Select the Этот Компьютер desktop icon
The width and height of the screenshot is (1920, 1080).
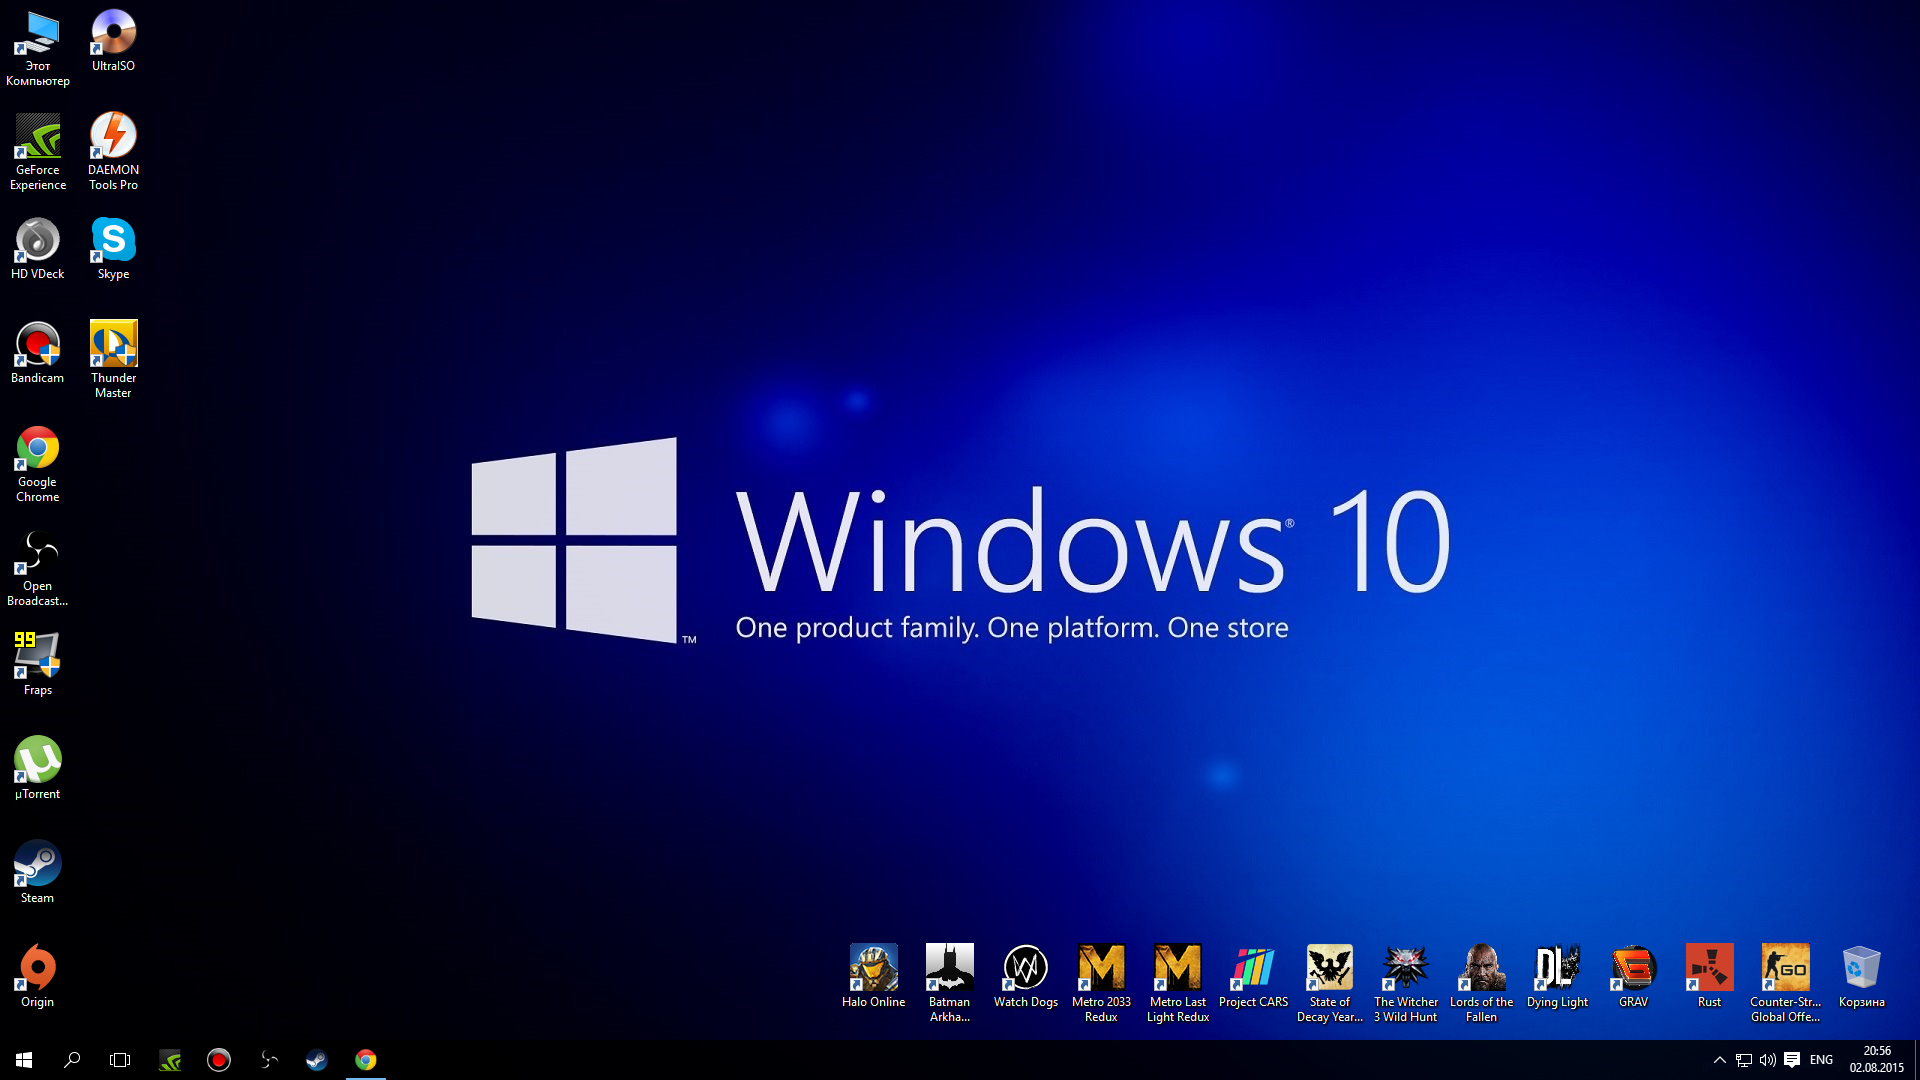38,48
